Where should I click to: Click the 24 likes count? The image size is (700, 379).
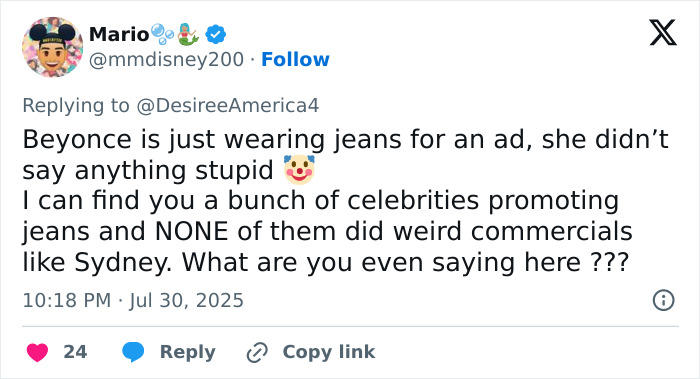click(75, 352)
